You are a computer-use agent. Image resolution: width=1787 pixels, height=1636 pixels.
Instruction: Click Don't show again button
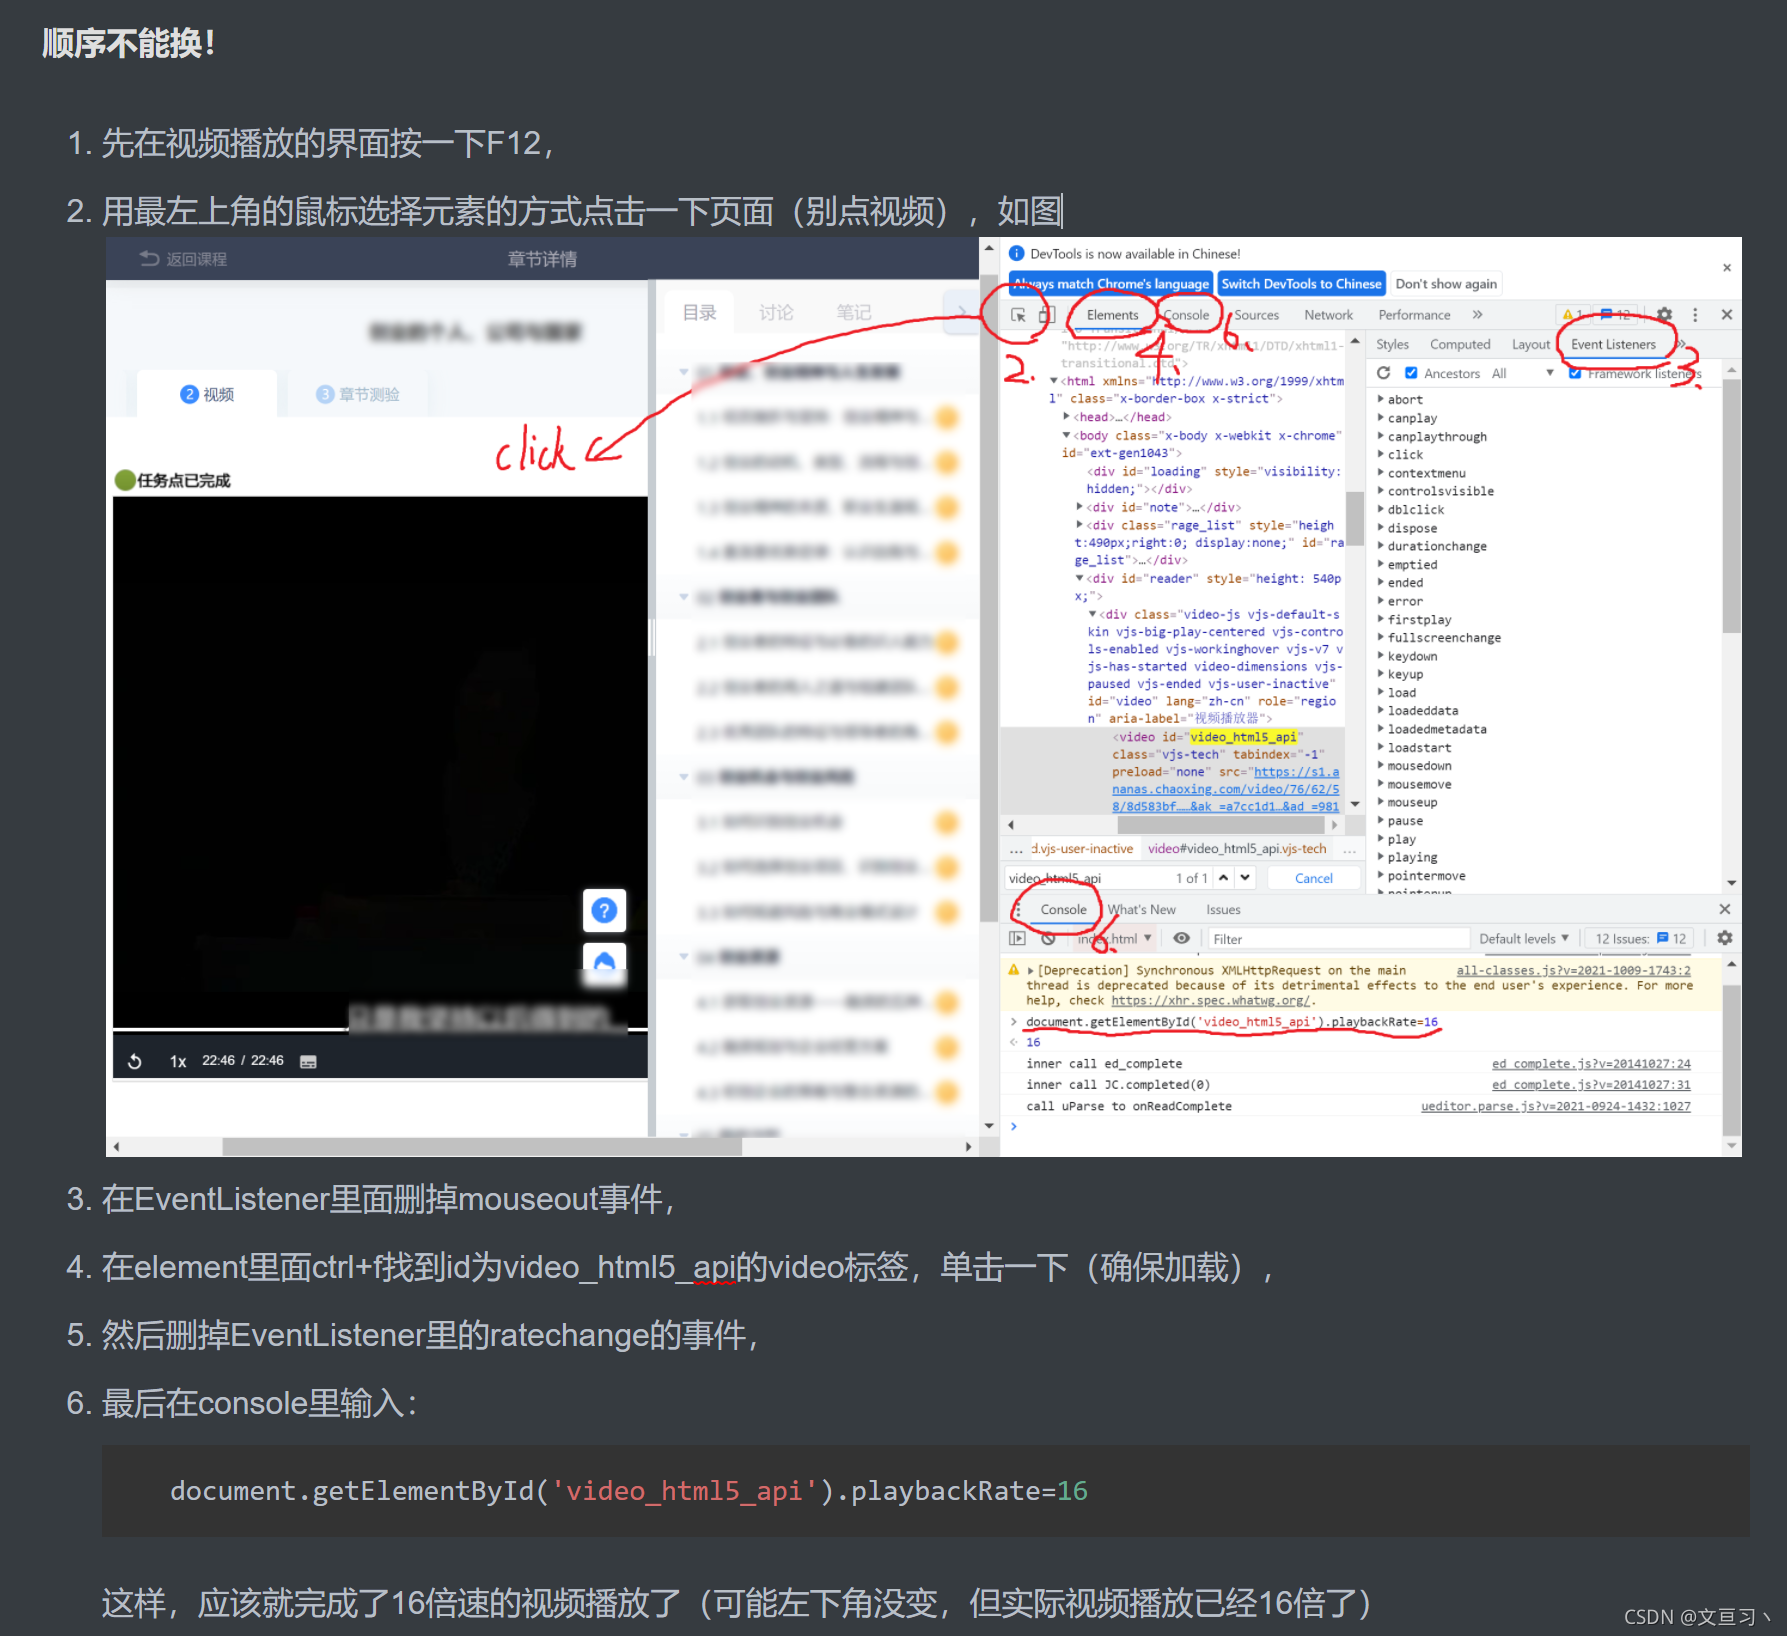point(1446,284)
